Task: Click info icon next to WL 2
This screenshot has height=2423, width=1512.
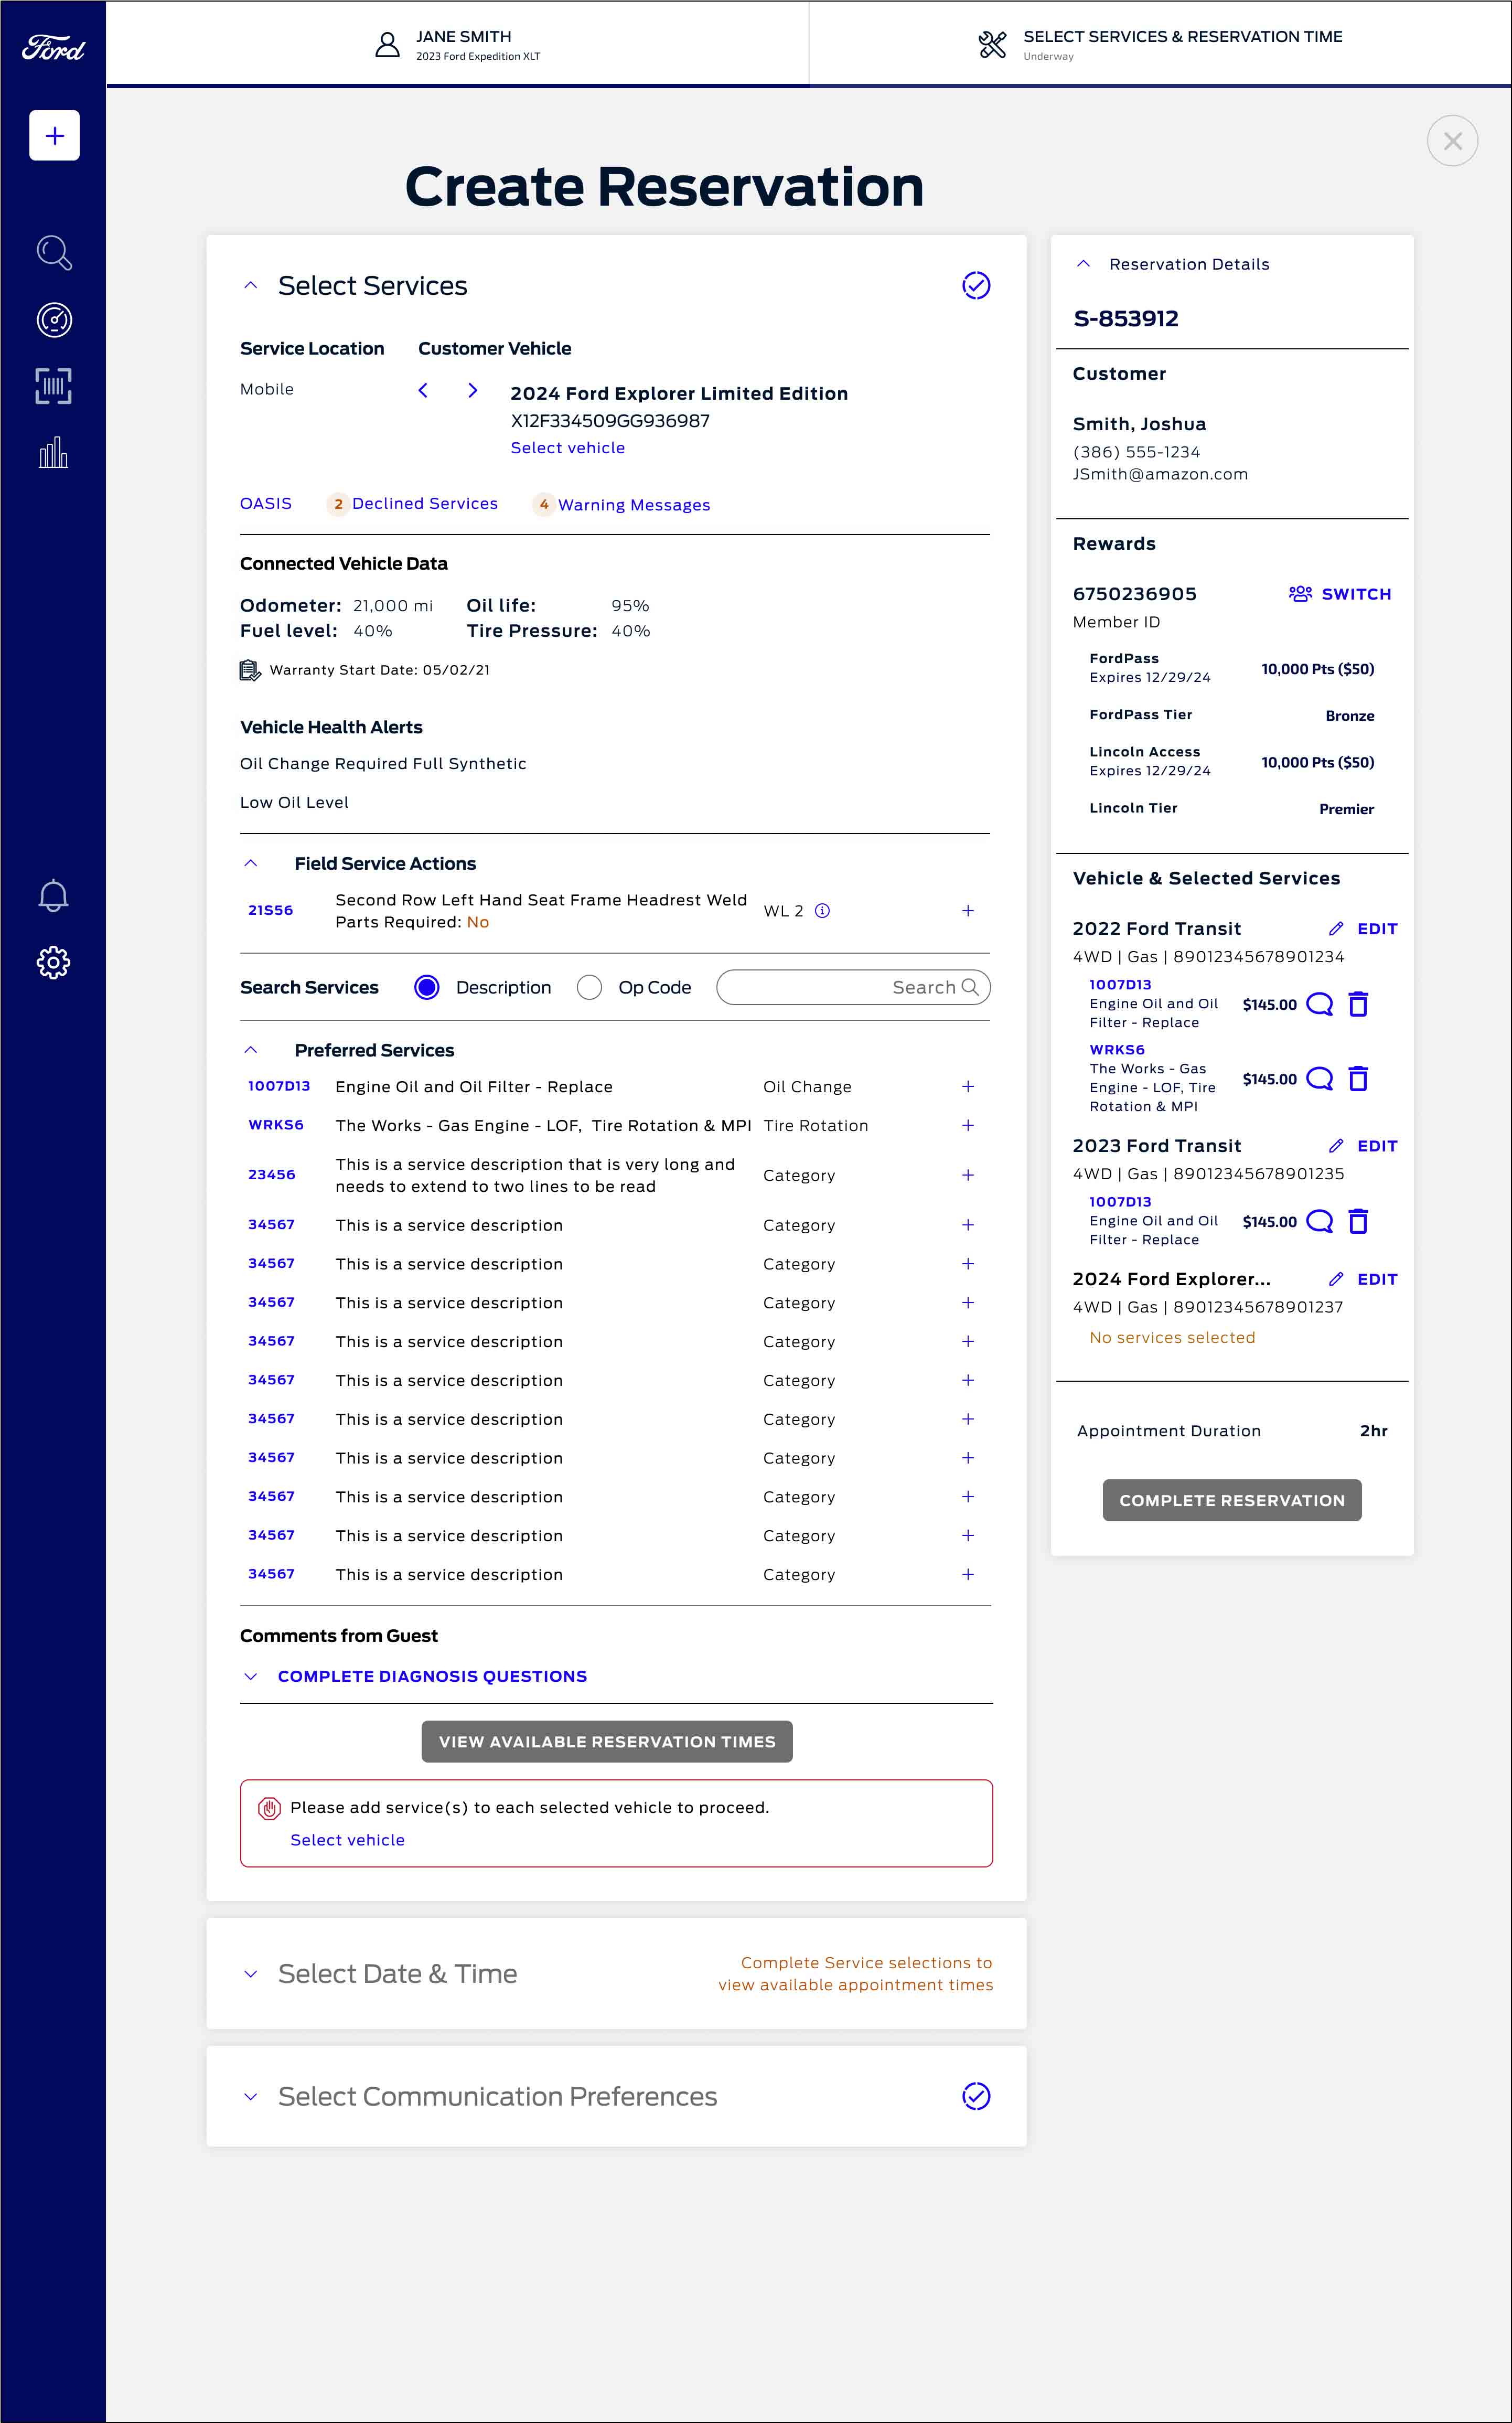Action: (x=822, y=911)
